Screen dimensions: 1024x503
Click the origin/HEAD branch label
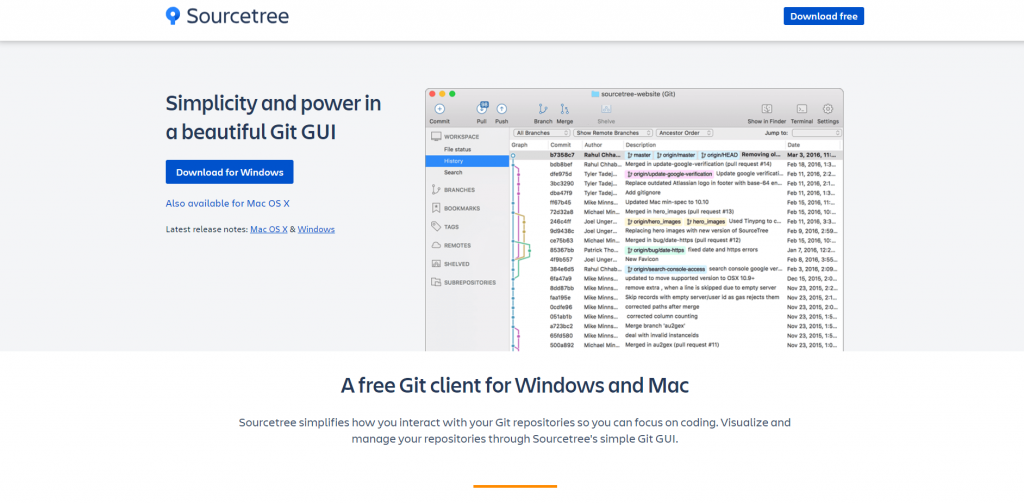click(x=719, y=155)
